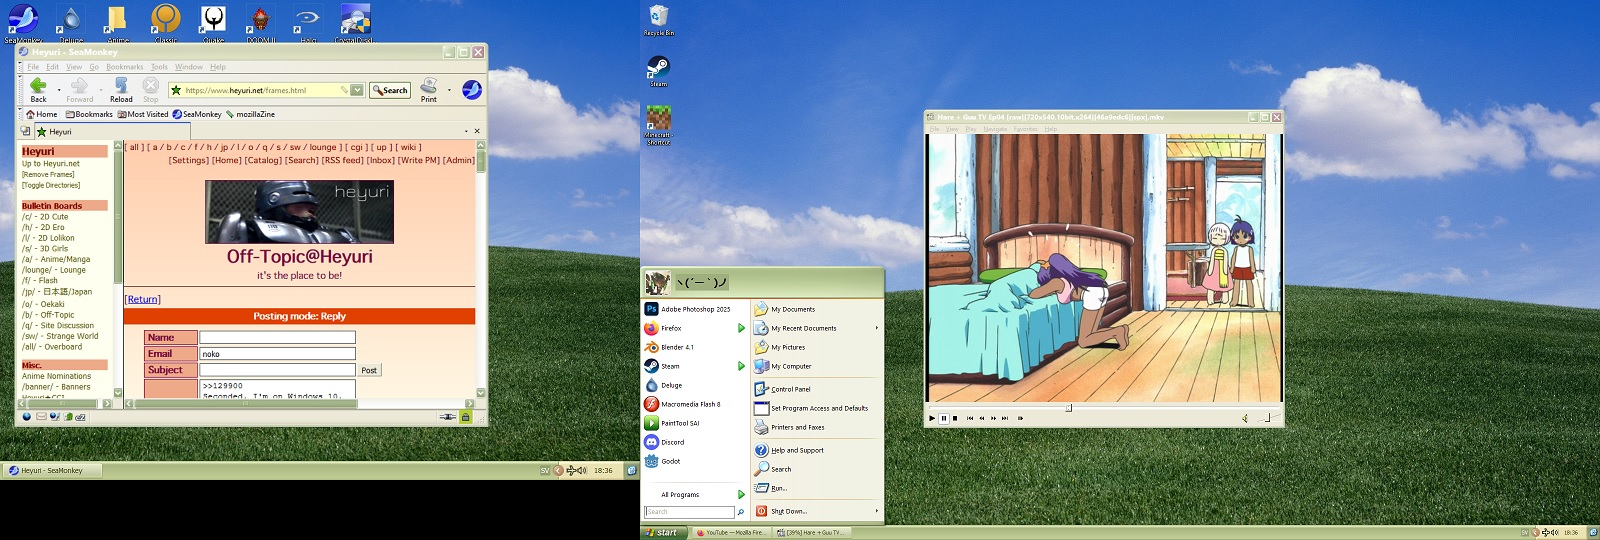Switch to YouTube Firefox taskbar button
Image resolution: width=1600 pixels, height=540 pixels.
pos(731,532)
